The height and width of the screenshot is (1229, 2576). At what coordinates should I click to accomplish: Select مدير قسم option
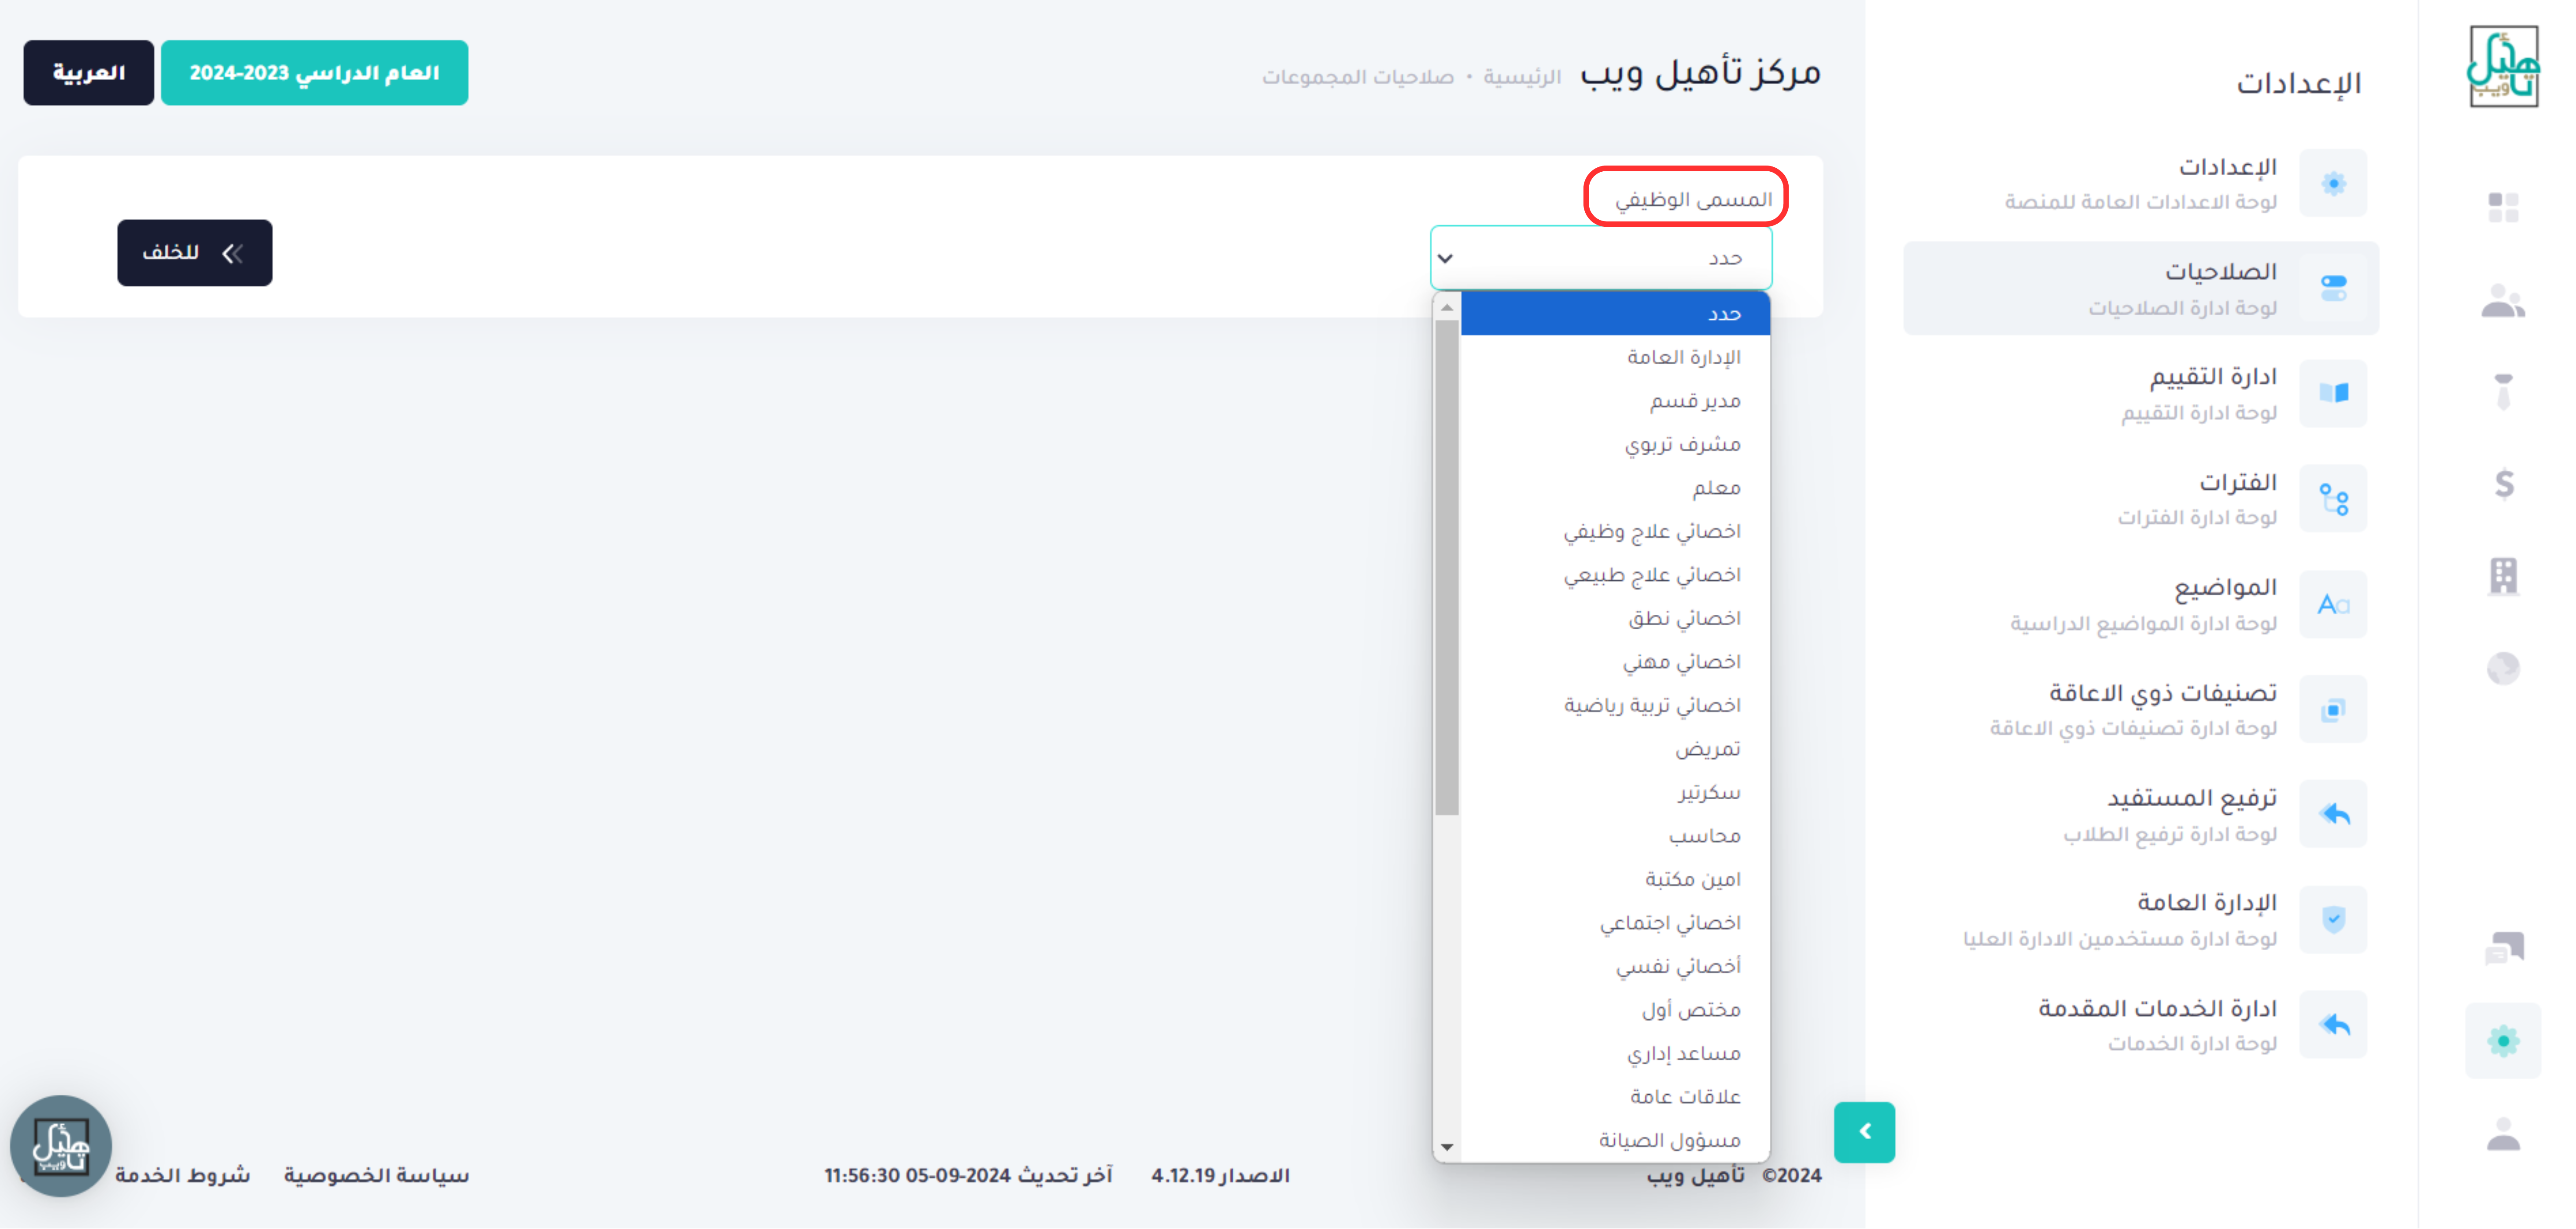pos(1615,401)
